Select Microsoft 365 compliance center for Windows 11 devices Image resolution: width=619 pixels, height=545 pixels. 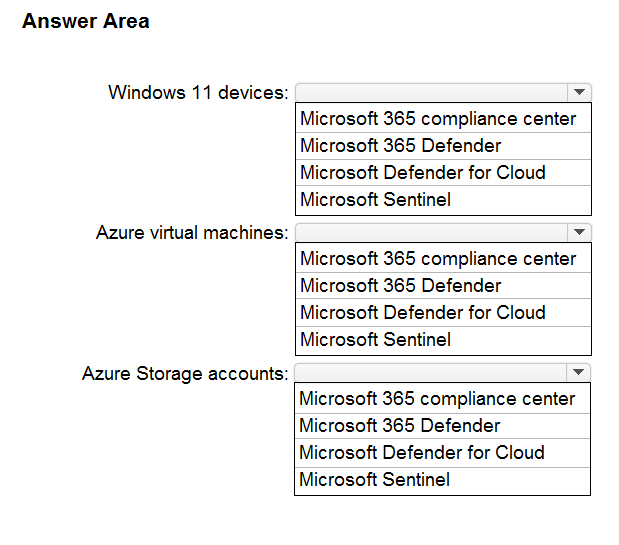443,118
